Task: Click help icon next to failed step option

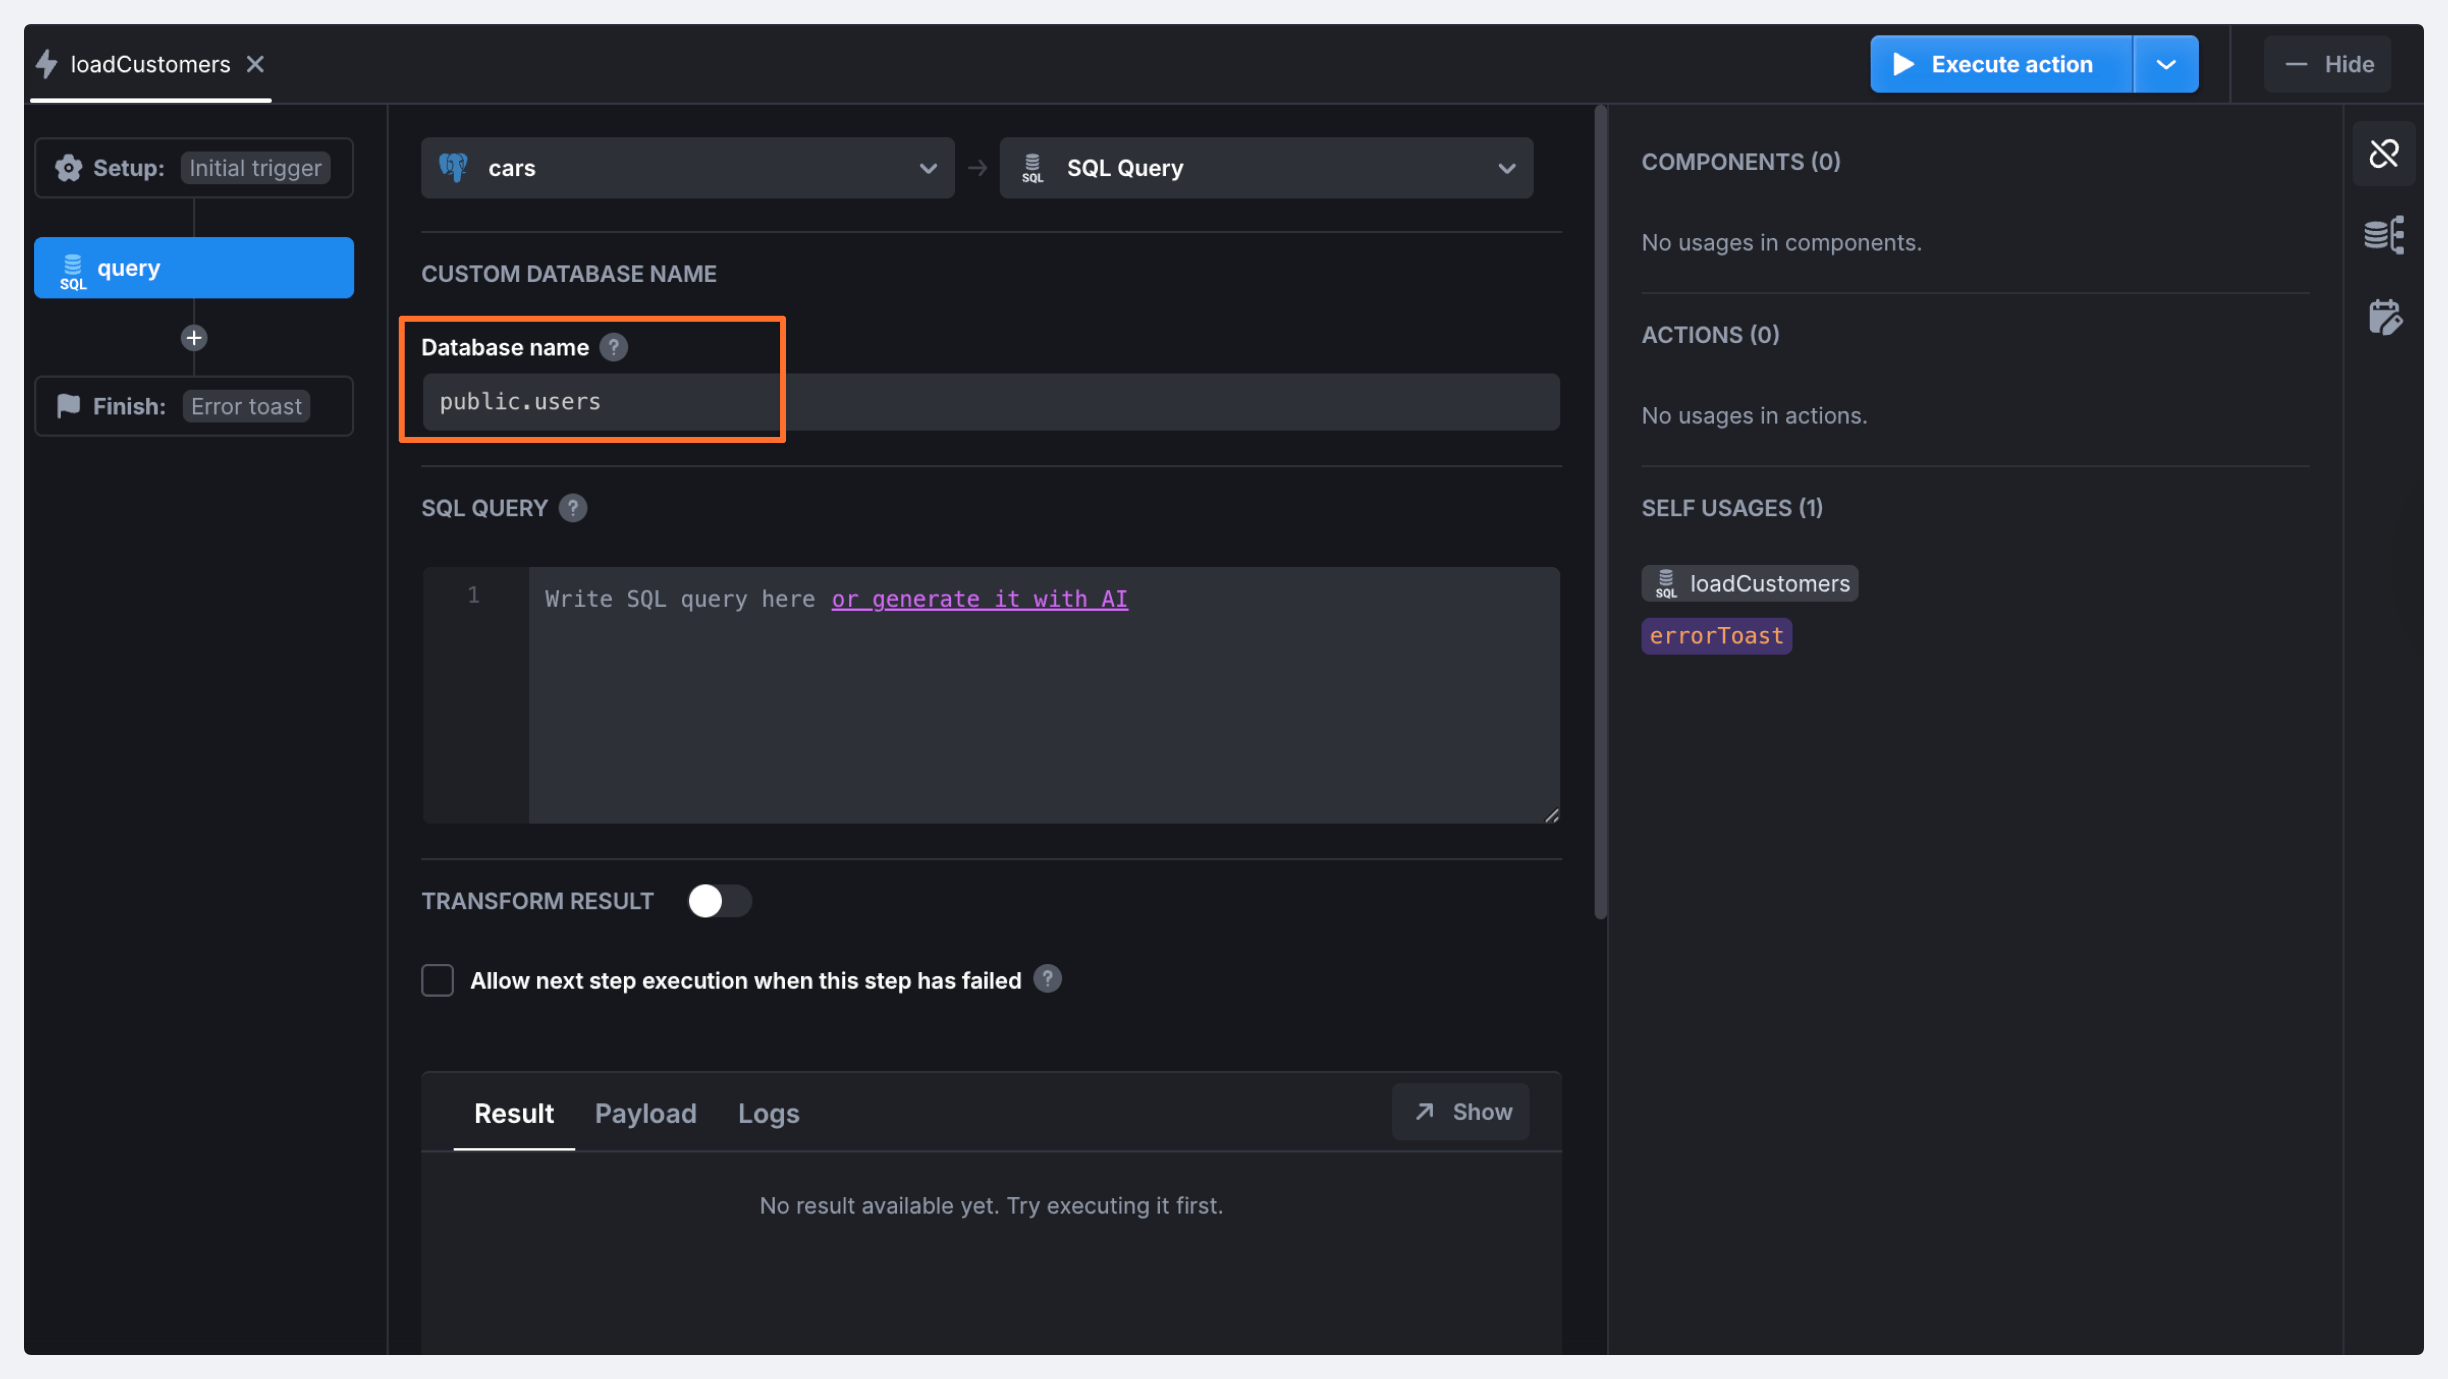Action: pos(1047,979)
